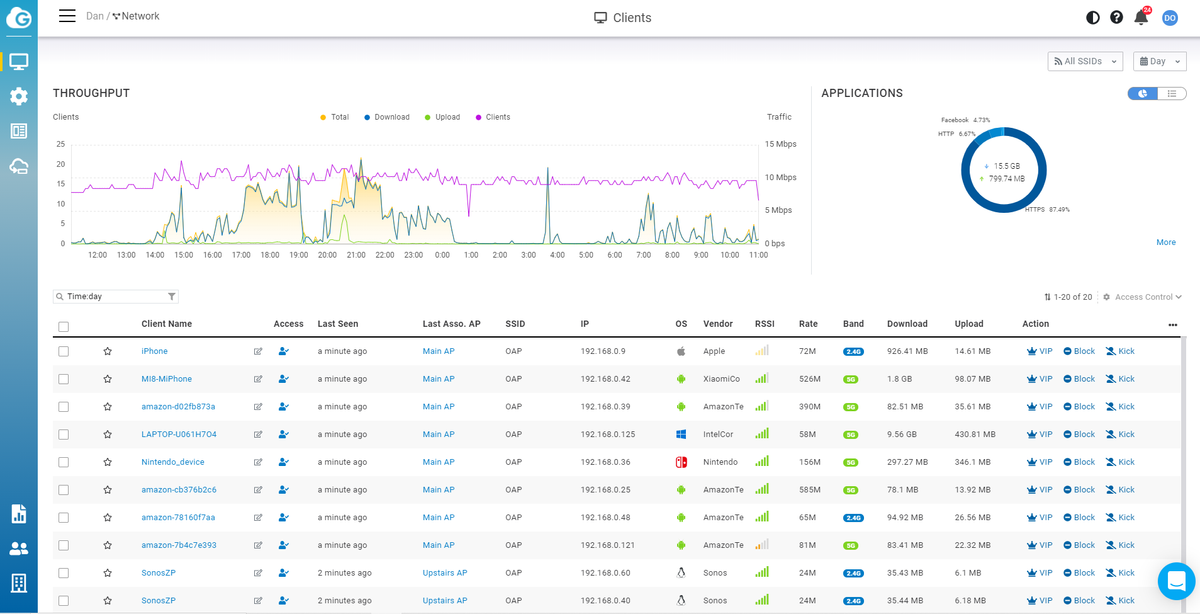This screenshot has height=614, width=1200.
Task: Expand the All SSIDs dropdown
Action: click(1084, 61)
